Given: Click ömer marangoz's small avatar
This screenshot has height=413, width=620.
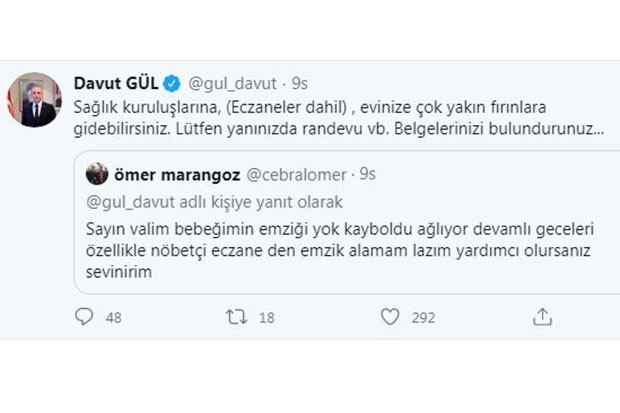Looking at the screenshot, I should [x=97, y=174].
